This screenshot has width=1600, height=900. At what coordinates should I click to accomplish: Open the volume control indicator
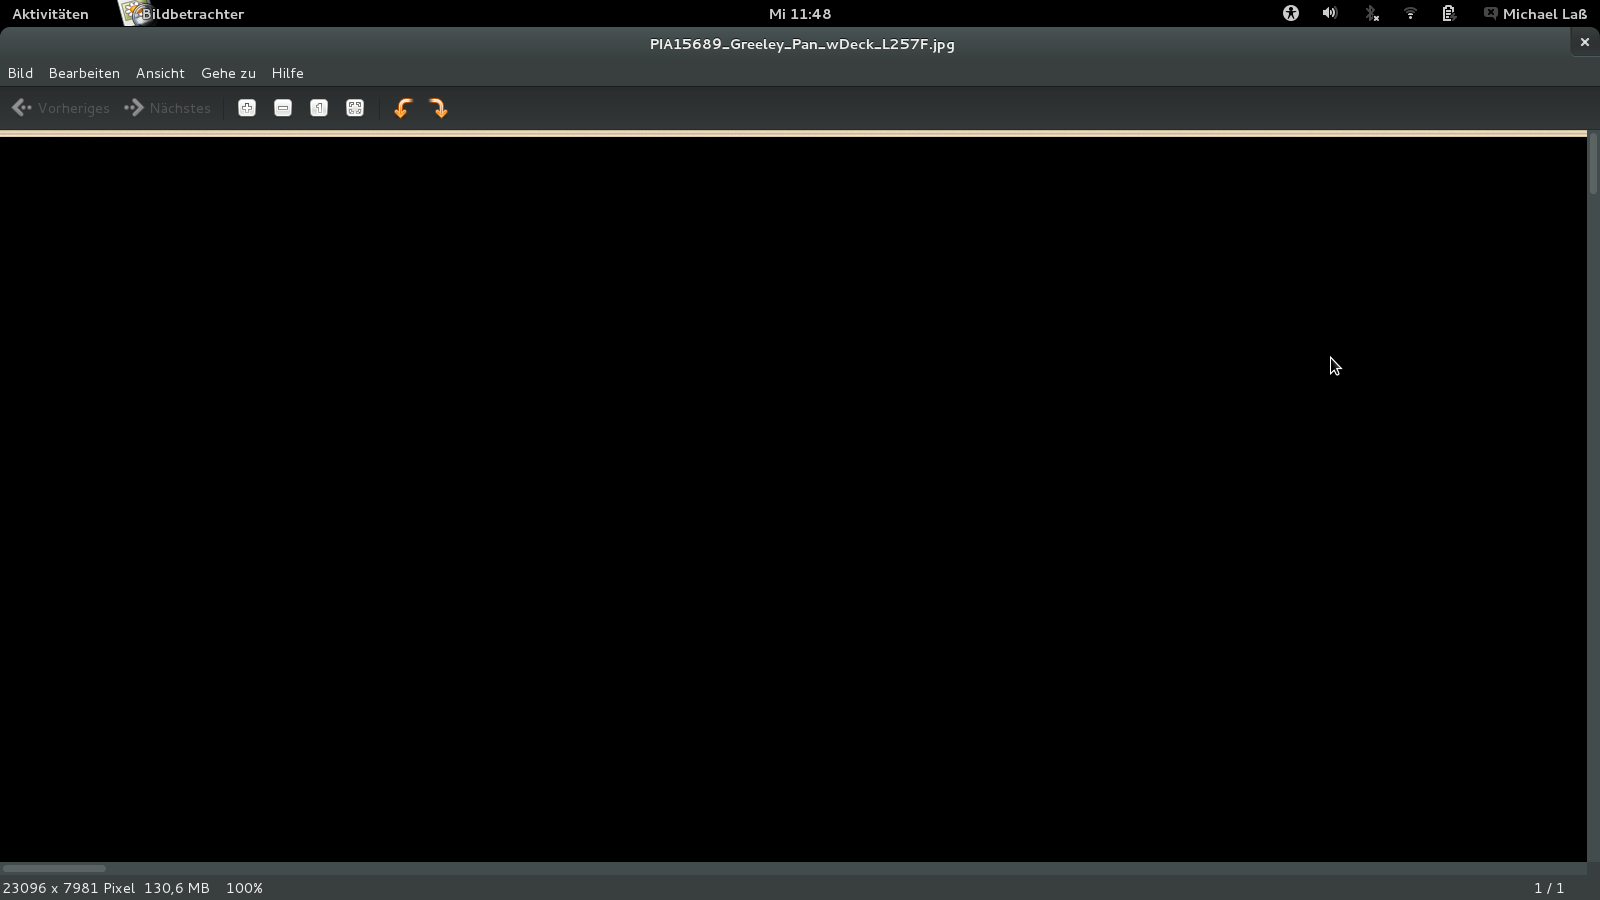[1330, 13]
